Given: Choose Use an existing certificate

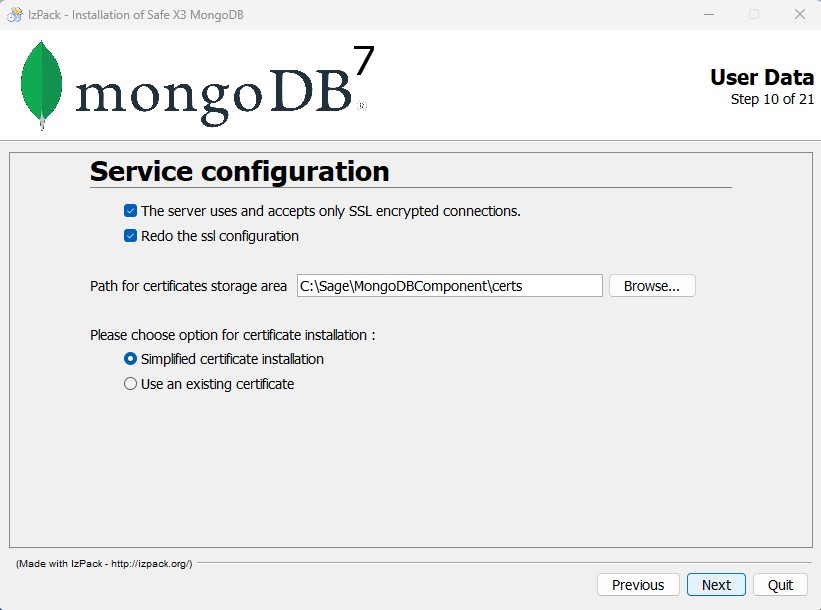Looking at the screenshot, I should pos(130,383).
